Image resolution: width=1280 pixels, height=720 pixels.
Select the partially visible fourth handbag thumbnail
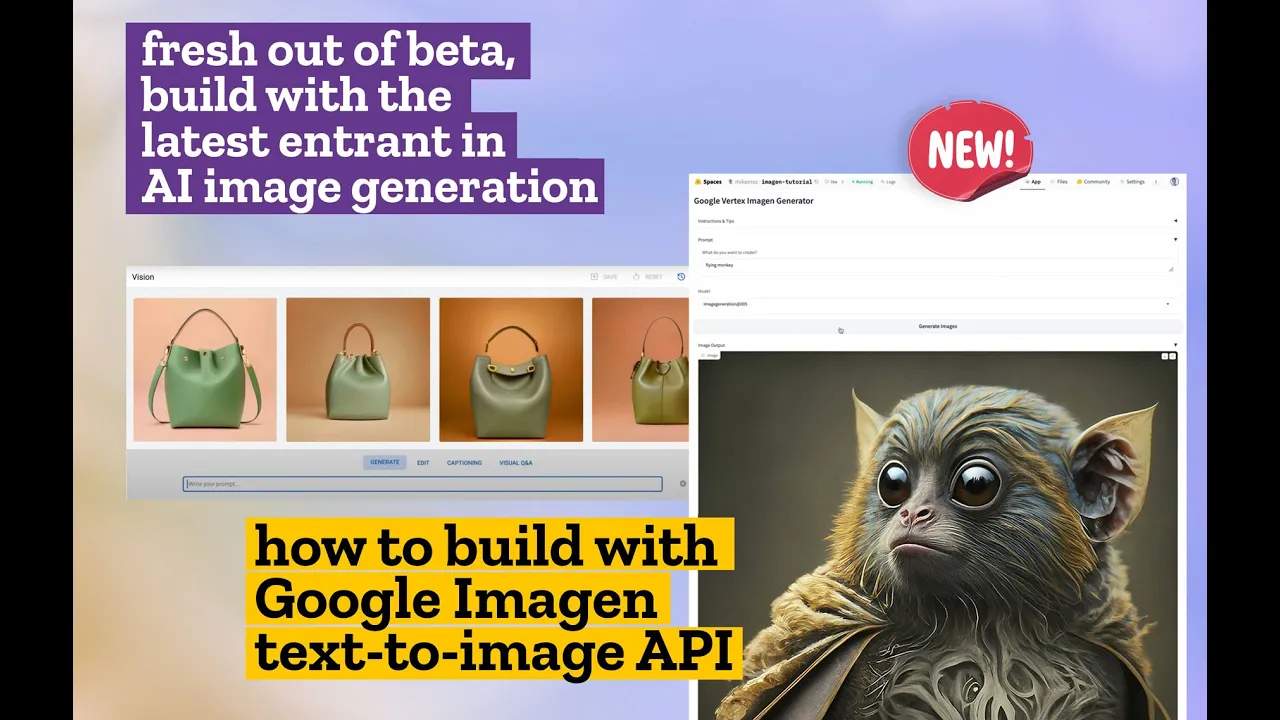[640, 369]
